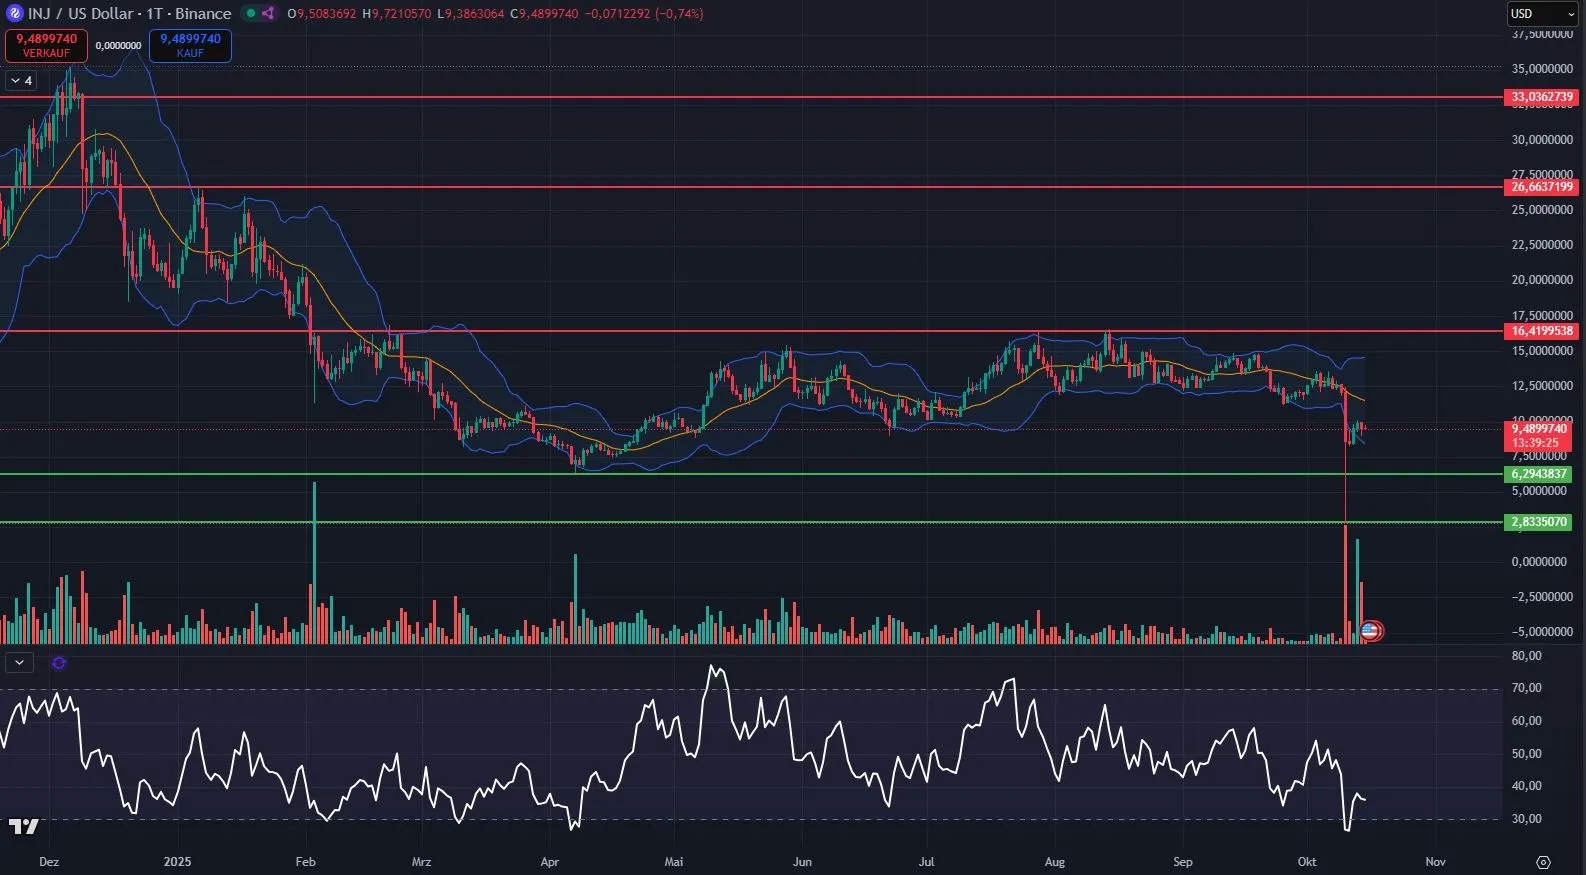Click the green market status dot
This screenshot has width=1586, height=875.
tap(251, 13)
